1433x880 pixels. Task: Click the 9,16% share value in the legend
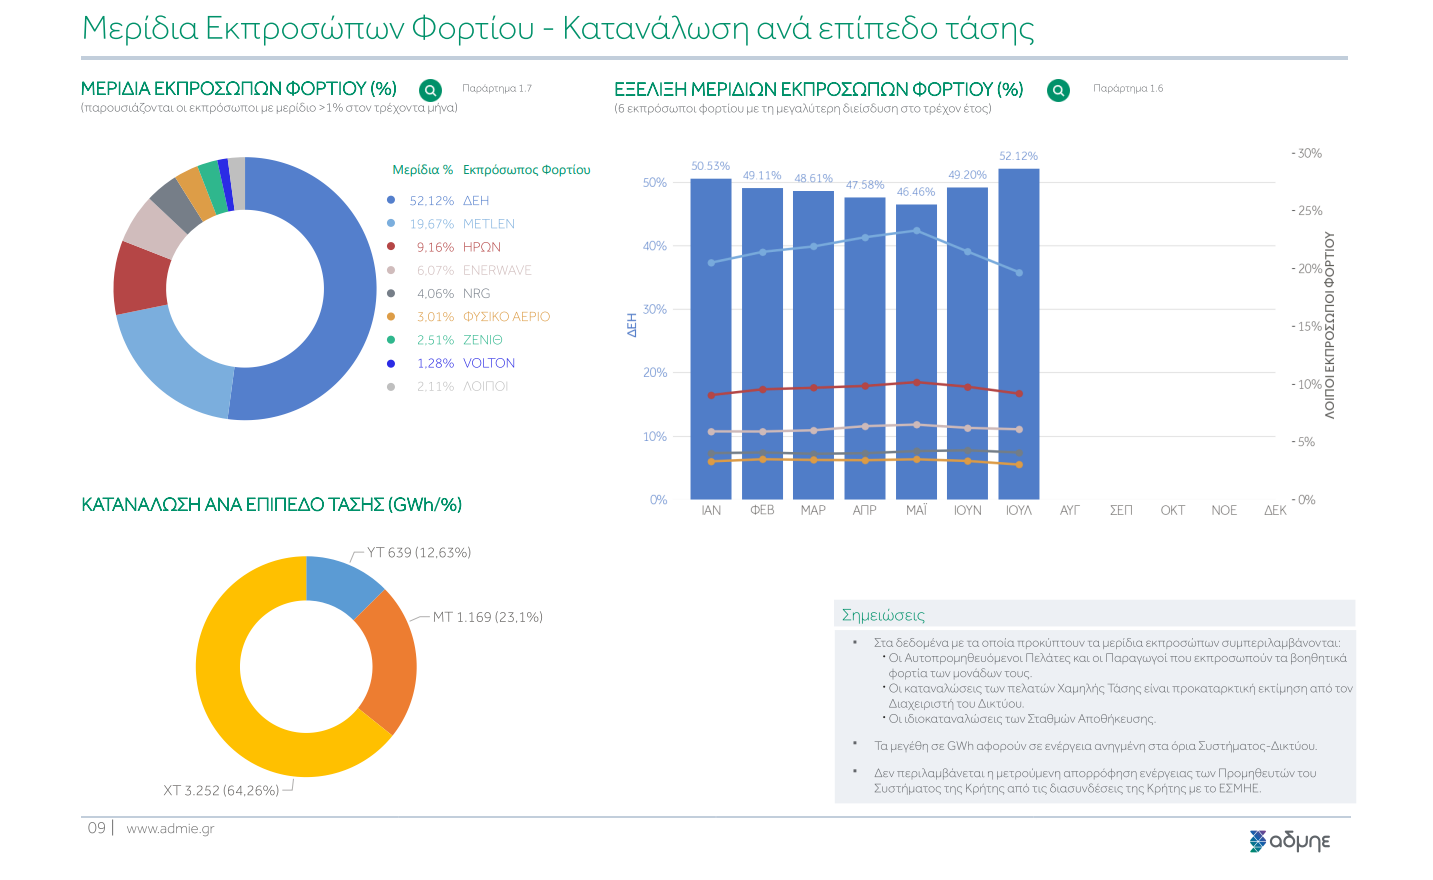(435, 247)
